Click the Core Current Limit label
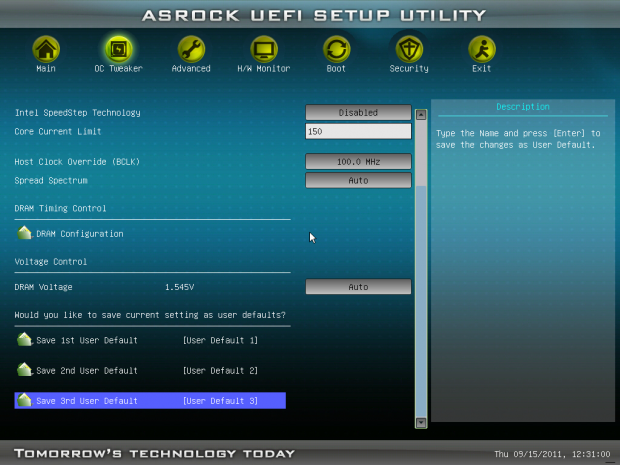This screenshot has width=620, height=465. (x=58, y=131)
